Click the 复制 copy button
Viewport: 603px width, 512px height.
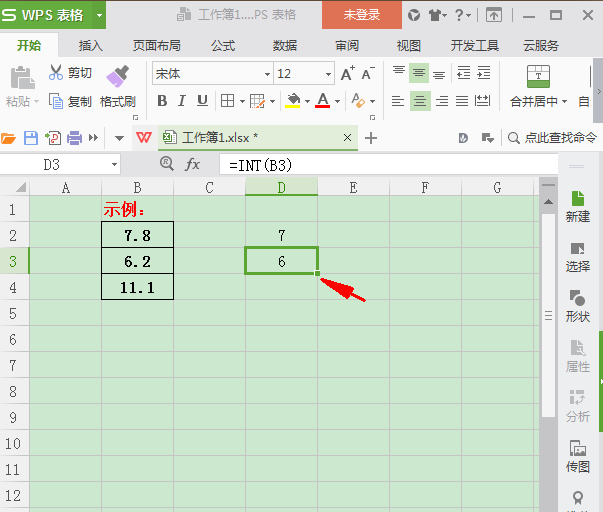(x=70, y=101)
